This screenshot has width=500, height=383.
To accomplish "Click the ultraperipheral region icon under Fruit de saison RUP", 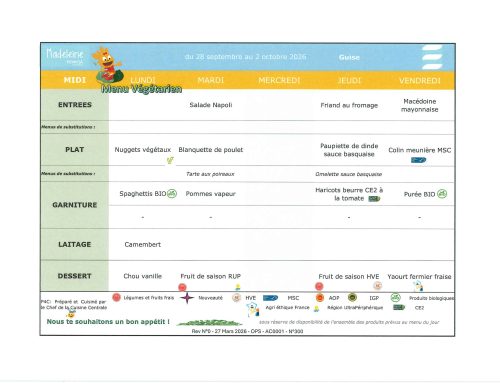I will click(238, 287).
